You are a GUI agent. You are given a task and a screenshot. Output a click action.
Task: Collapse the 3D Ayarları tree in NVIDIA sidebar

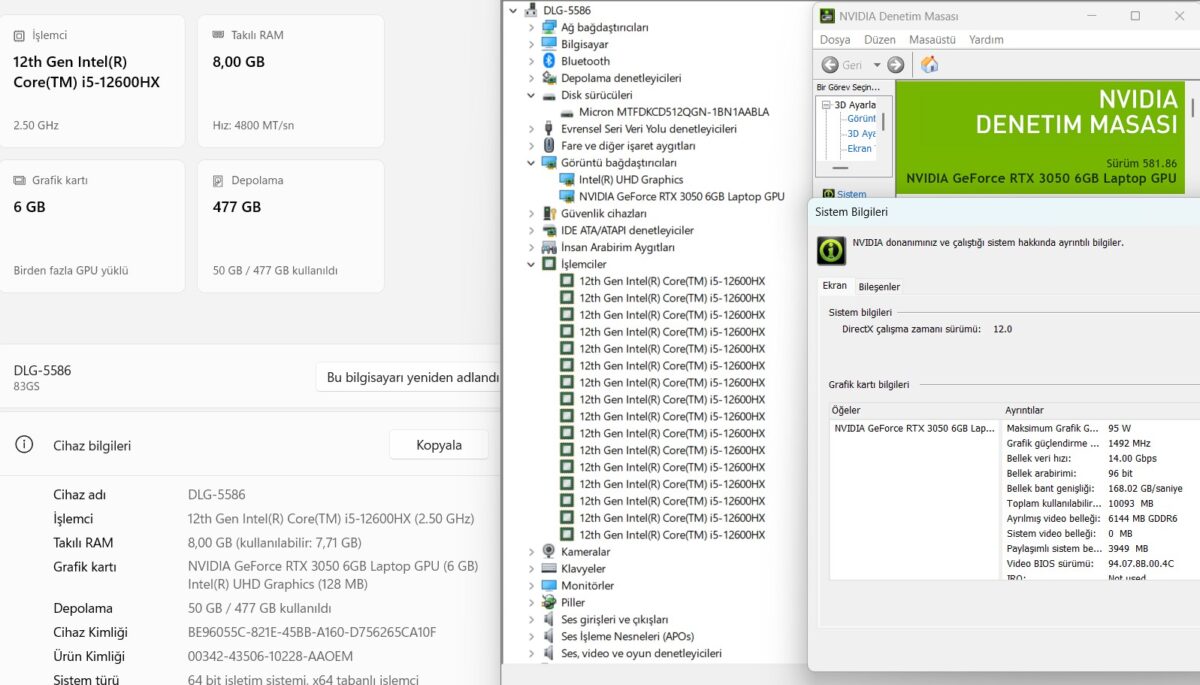[826, 105]
